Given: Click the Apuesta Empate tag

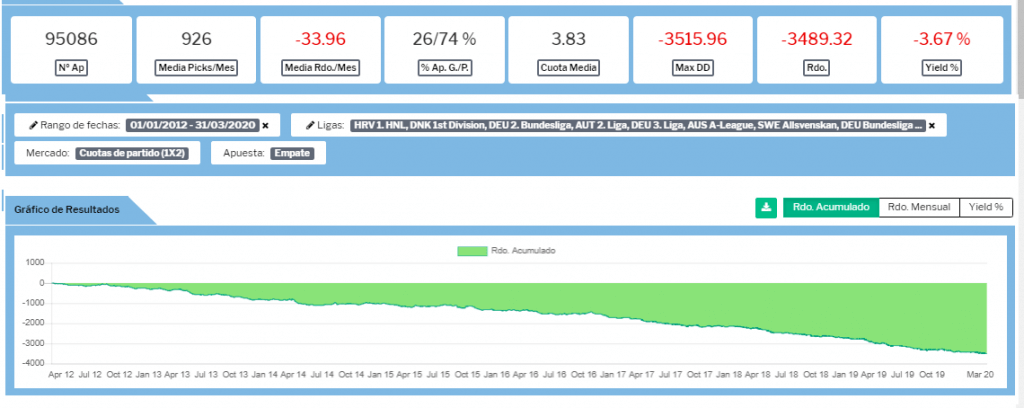Looking at the screenshot, I should pos(294,154).
